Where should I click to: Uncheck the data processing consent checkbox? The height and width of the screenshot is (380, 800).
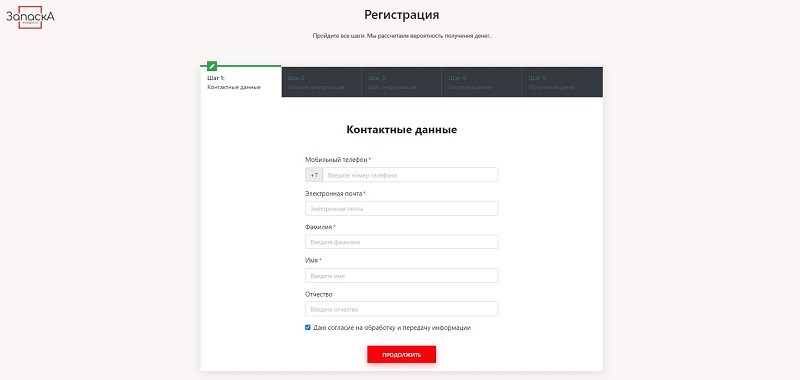point(308,327)
